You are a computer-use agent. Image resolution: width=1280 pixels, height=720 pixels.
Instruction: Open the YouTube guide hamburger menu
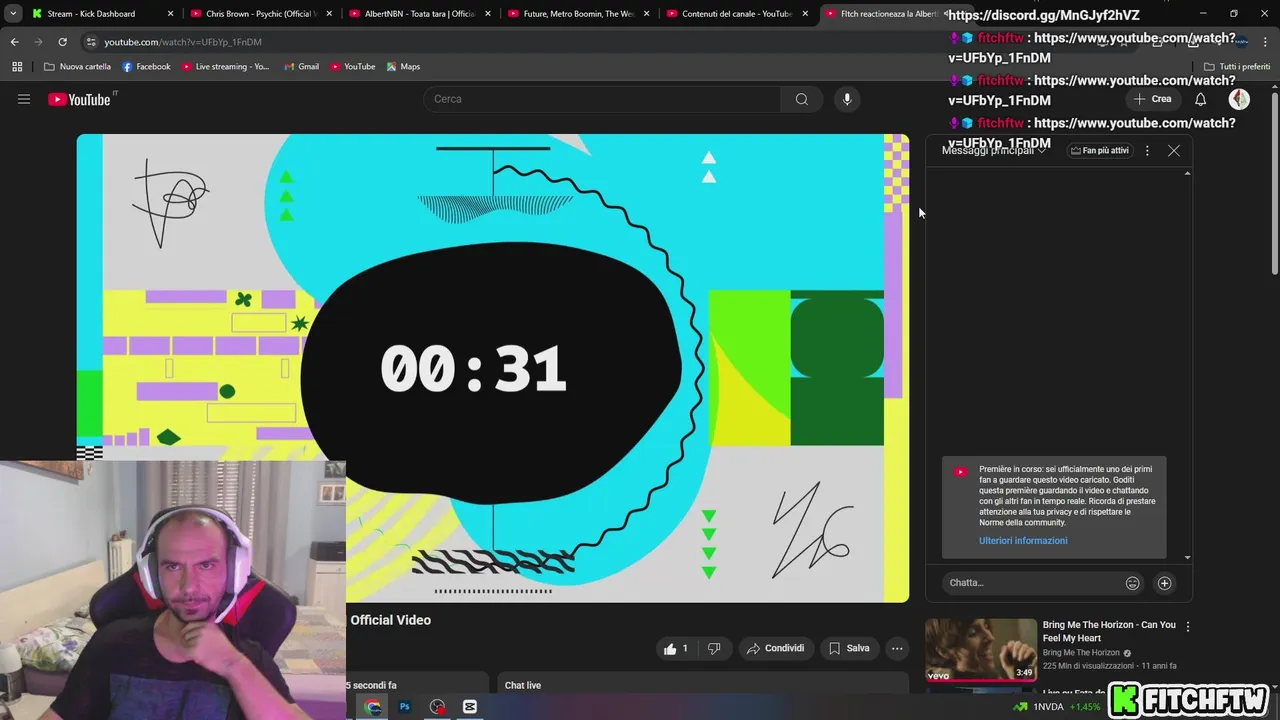tap(24, 99)
